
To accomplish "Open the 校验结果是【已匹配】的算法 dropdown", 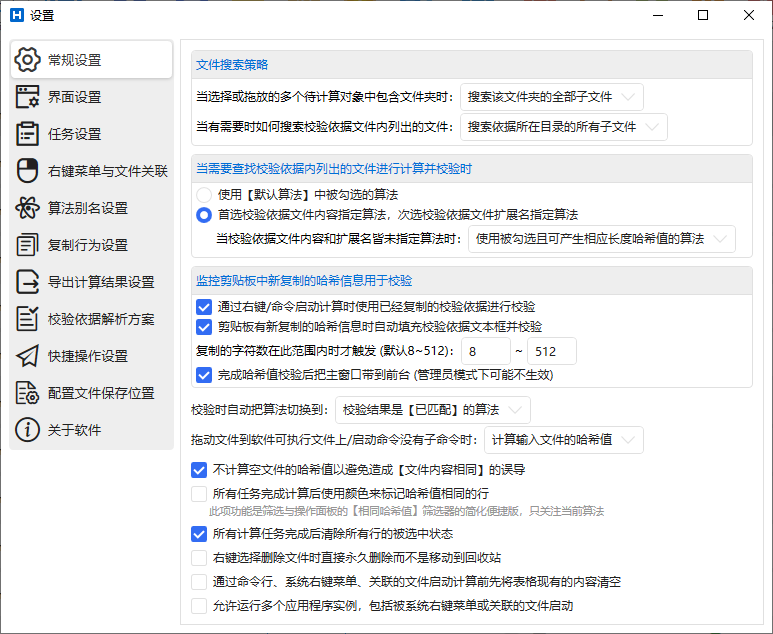I will (x=433, y=410).
